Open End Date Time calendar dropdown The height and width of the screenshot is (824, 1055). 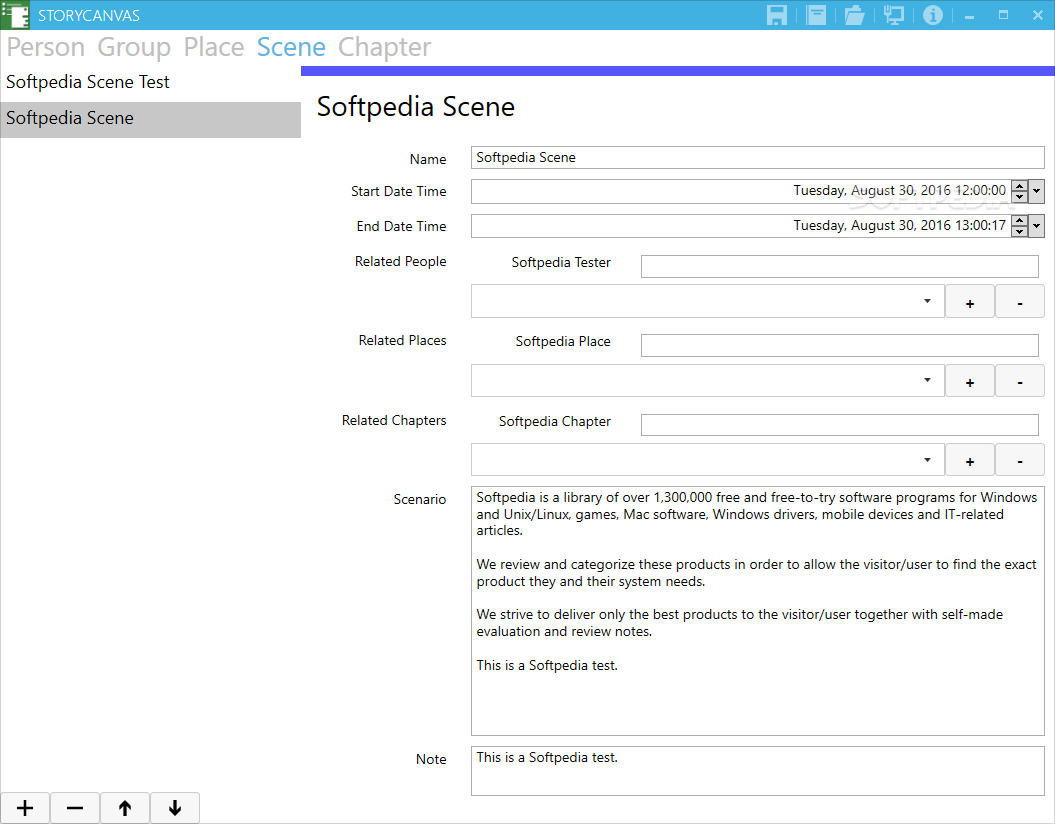coord(1036,226)
